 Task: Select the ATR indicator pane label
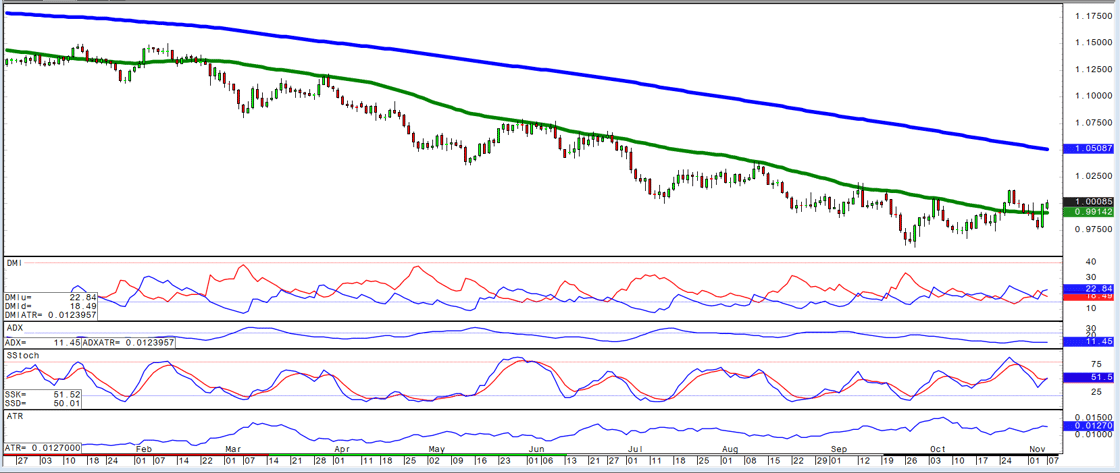coord(15,414)
